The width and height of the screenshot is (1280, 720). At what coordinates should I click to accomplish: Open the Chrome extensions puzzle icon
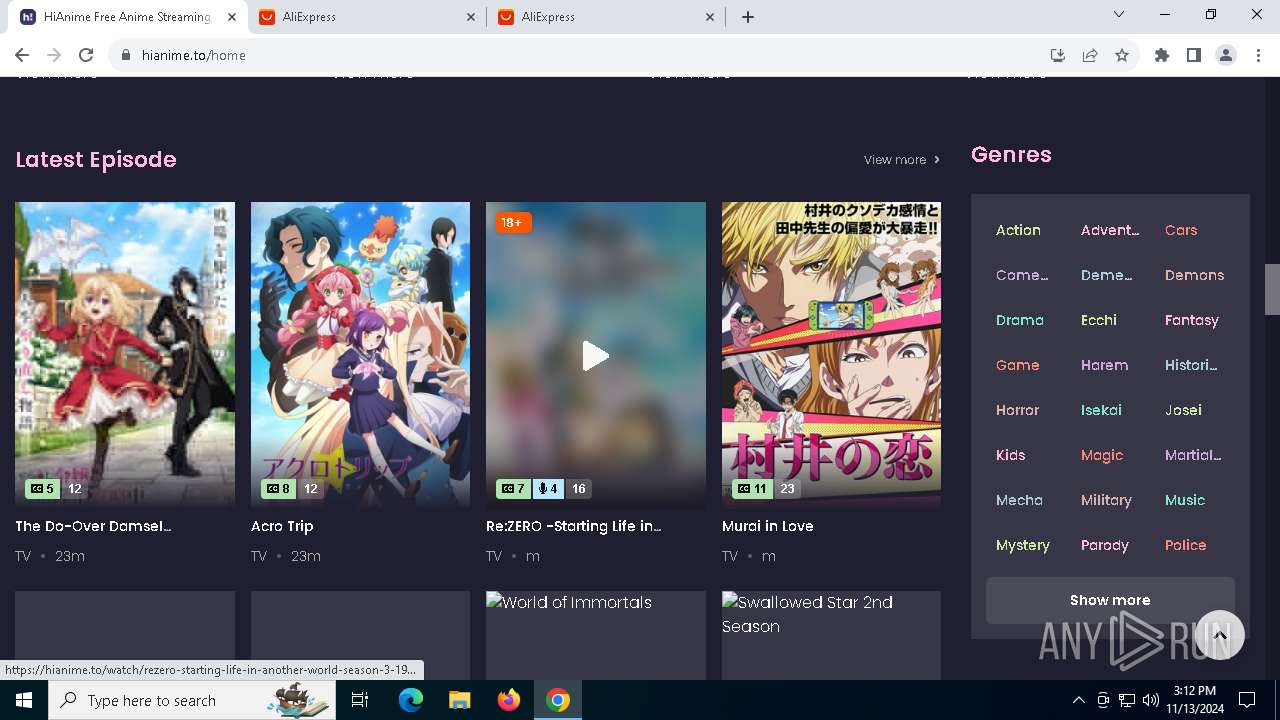(x=1162, y=55)
